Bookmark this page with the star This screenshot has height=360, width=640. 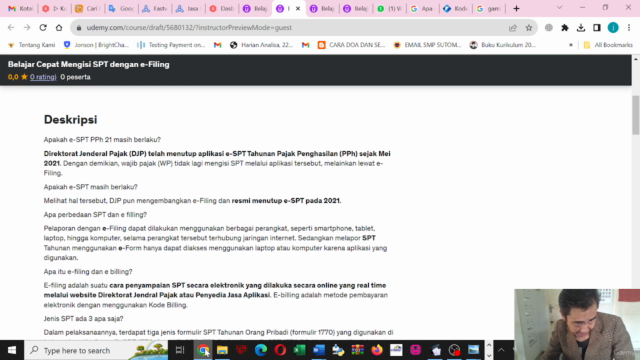pos(529,28)
